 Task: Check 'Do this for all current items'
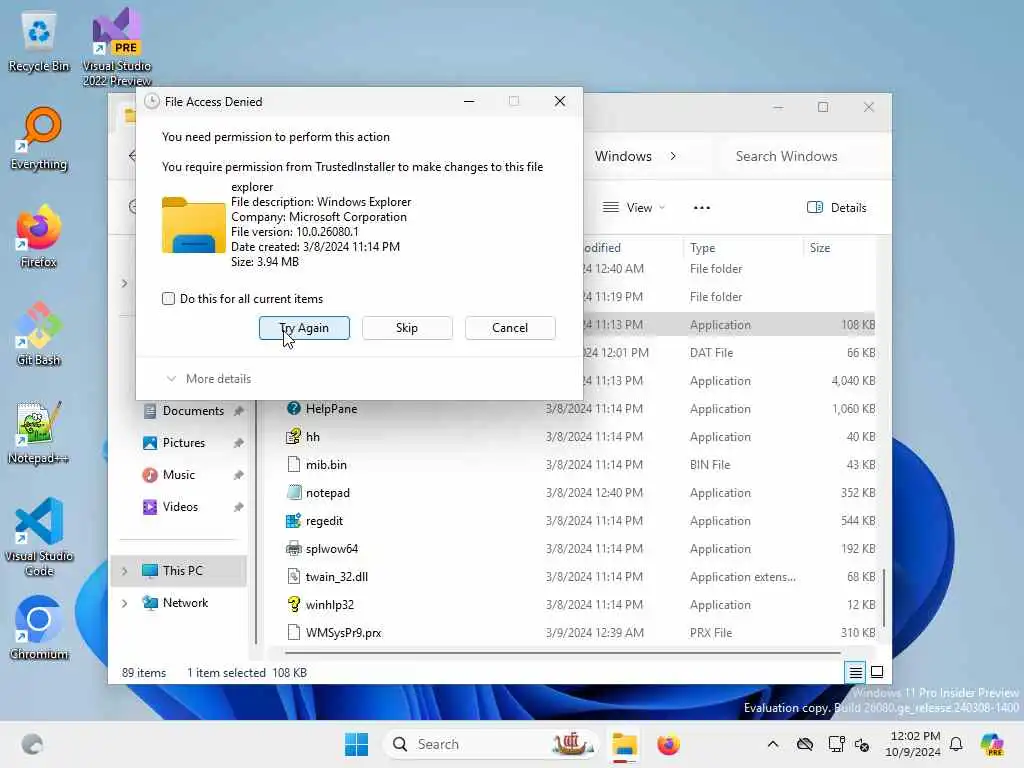click(x=168, y=298)
